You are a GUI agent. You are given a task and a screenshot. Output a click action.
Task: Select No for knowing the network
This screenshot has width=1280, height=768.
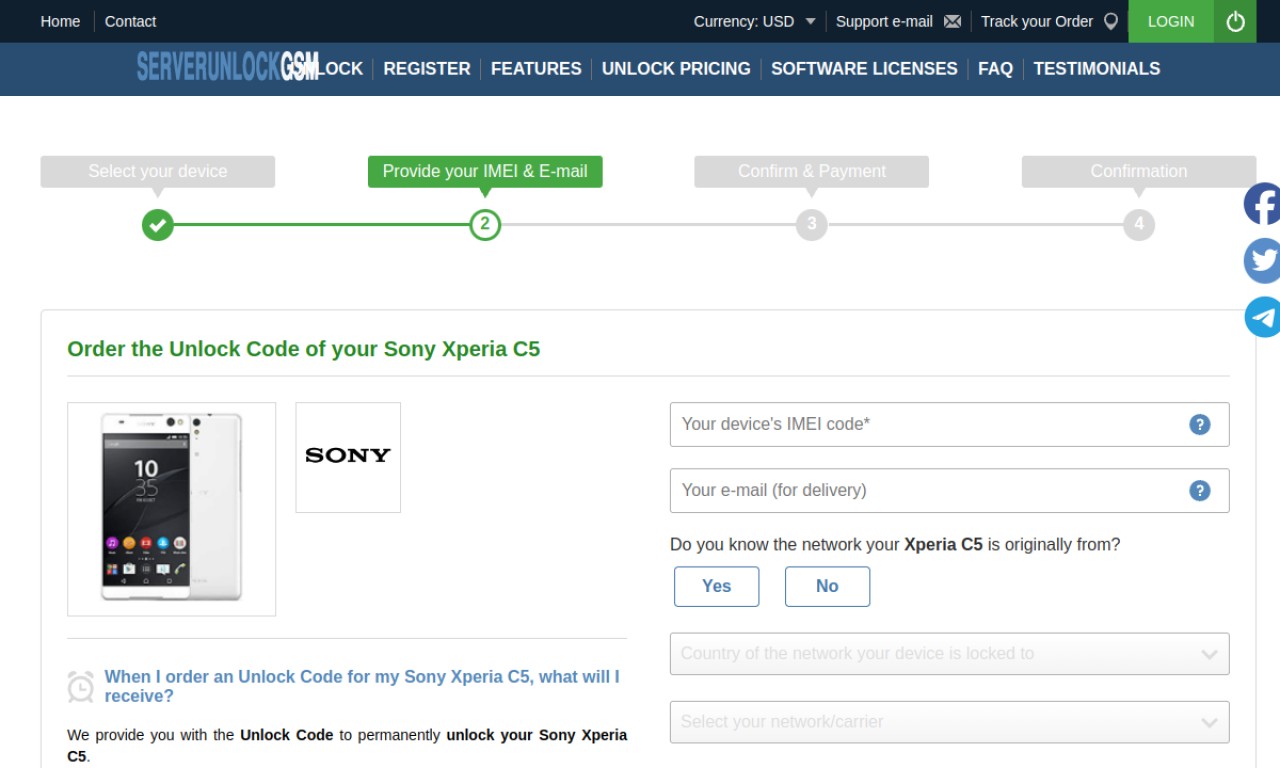[x=827, y=586]
